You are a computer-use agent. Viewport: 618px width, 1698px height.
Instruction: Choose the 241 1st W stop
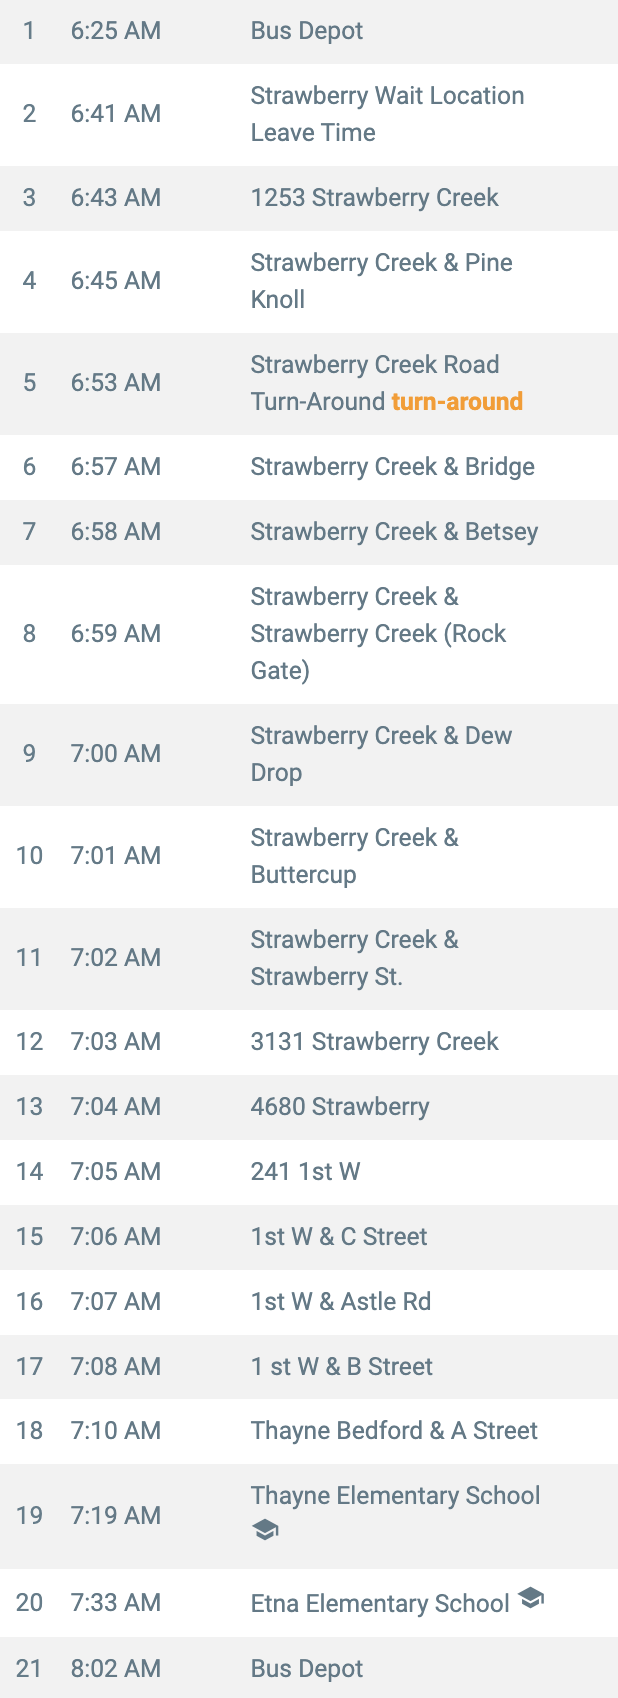(x=309, y=1172)
